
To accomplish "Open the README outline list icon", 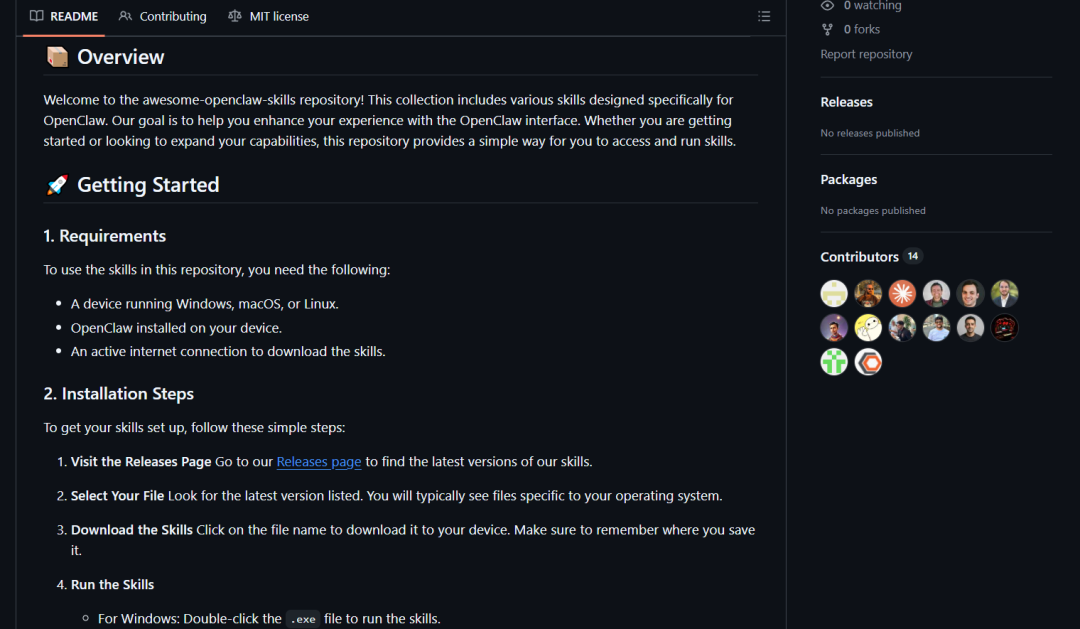I will (764, 16).
